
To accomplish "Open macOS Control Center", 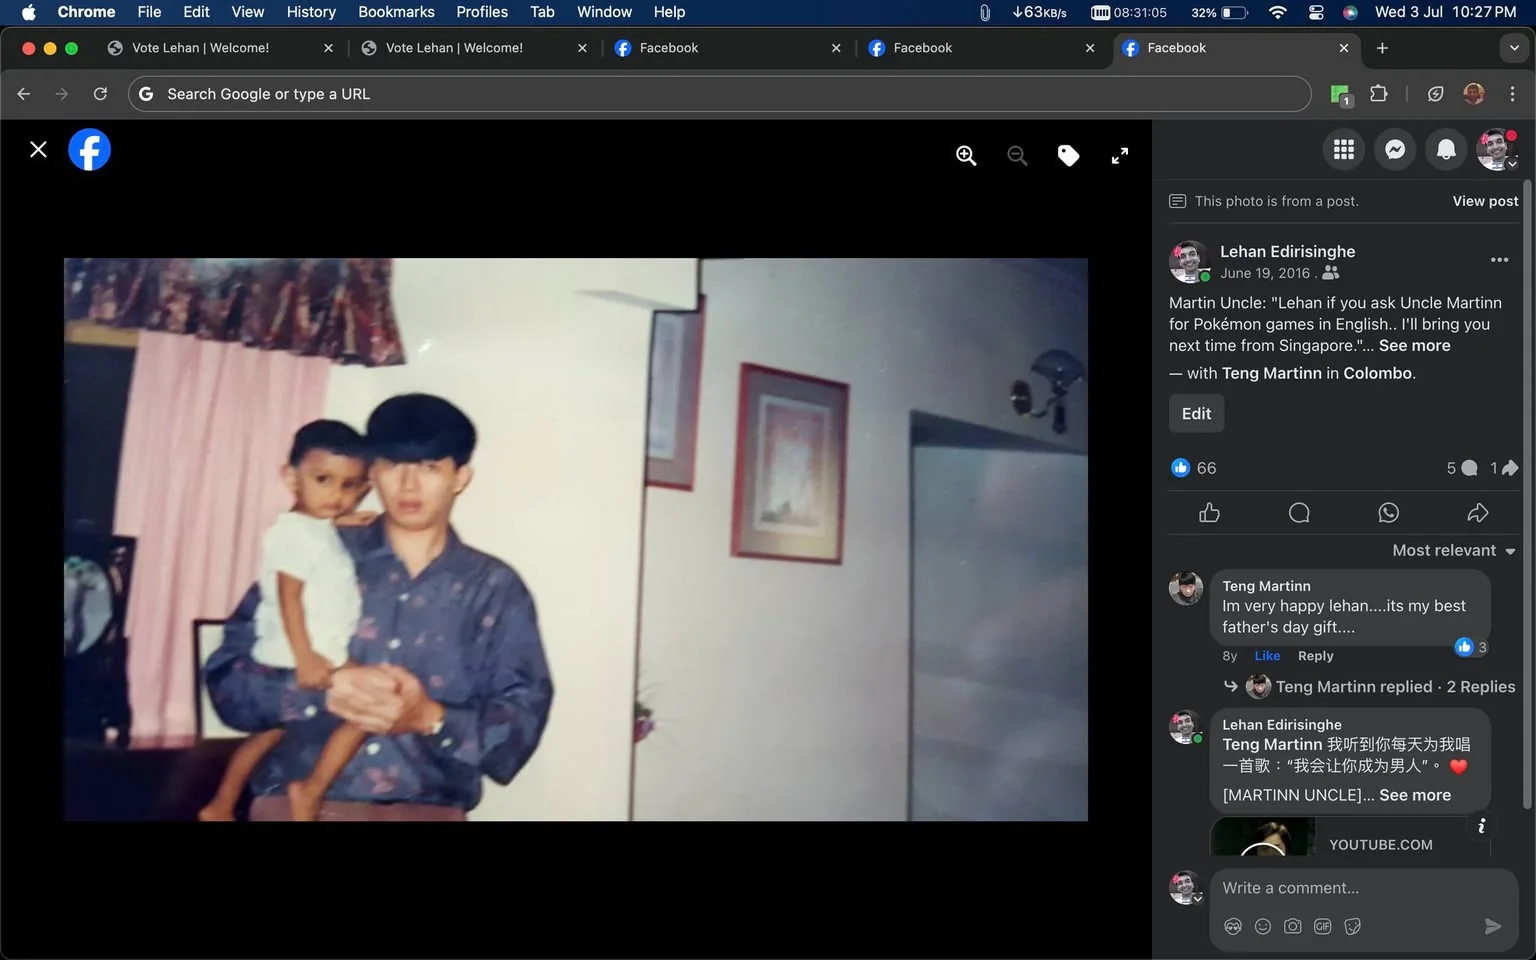I will 1316,12.
